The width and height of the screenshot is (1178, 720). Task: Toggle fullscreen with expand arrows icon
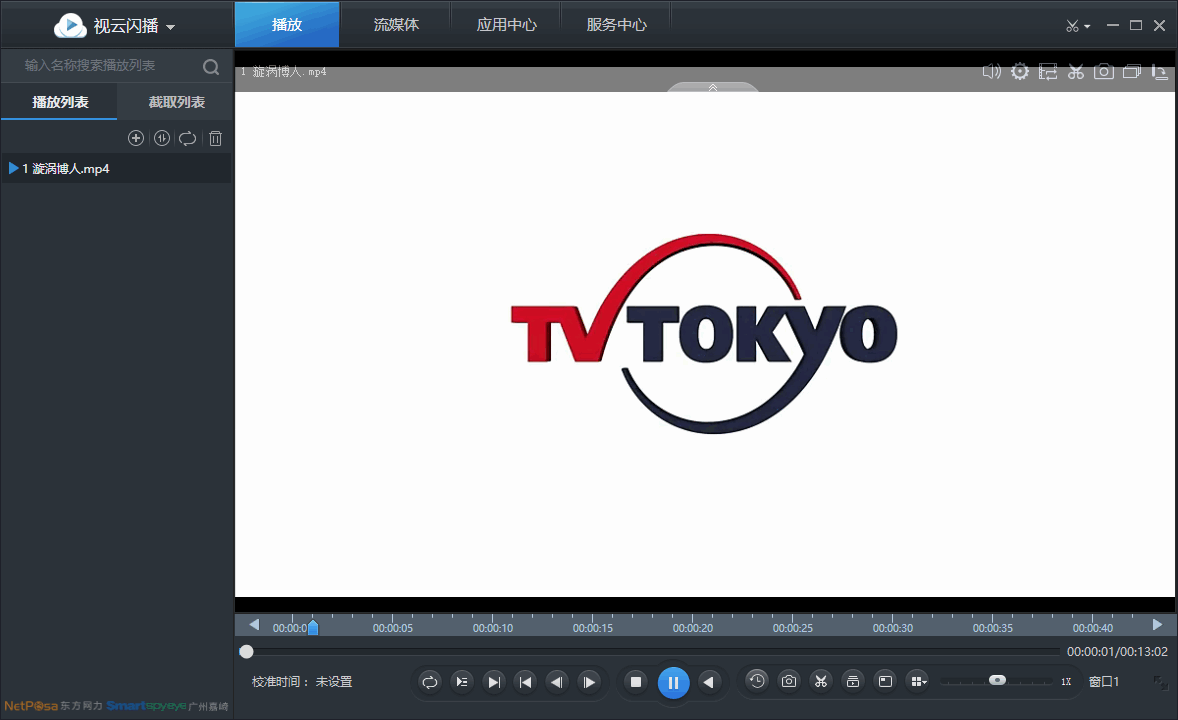coord(1161,682)
